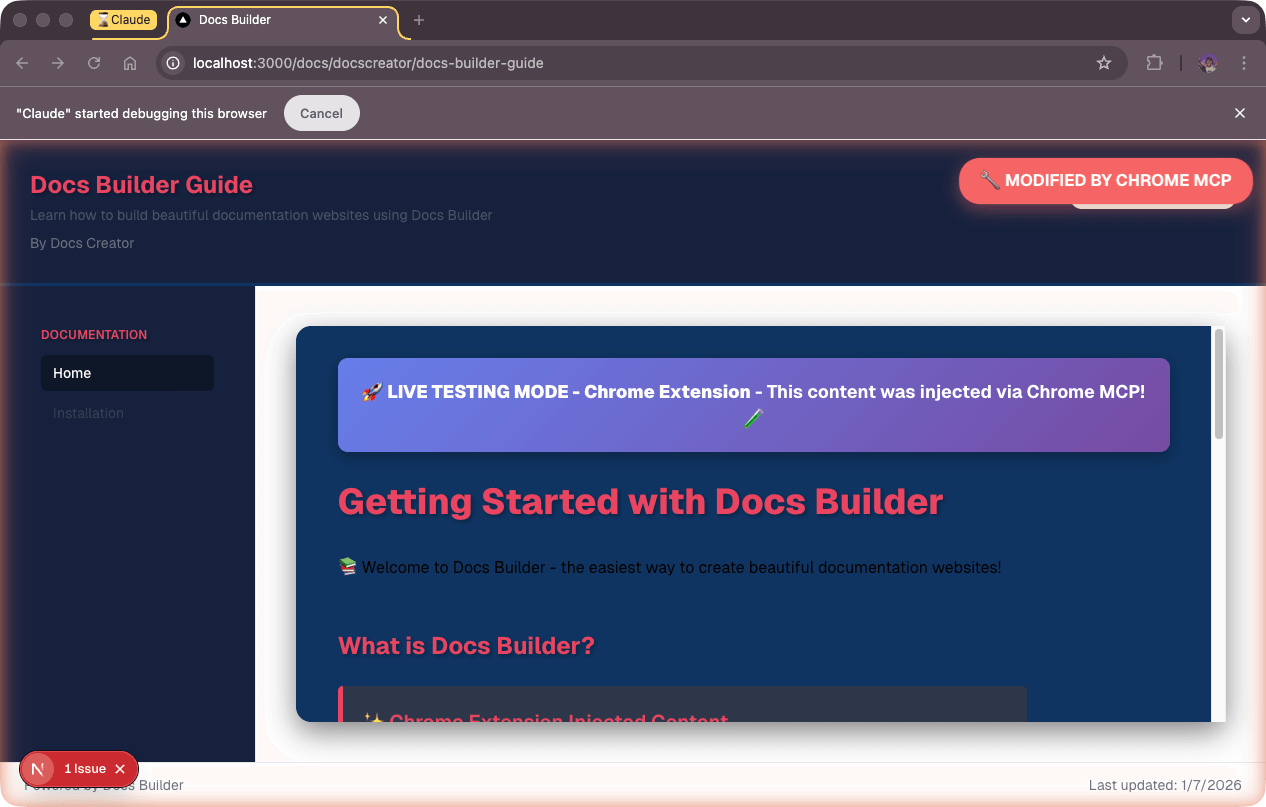This screenshot has height=807, width=1266.
Task: Click the forward navigation arrow
Action: (x=58, y=63)
